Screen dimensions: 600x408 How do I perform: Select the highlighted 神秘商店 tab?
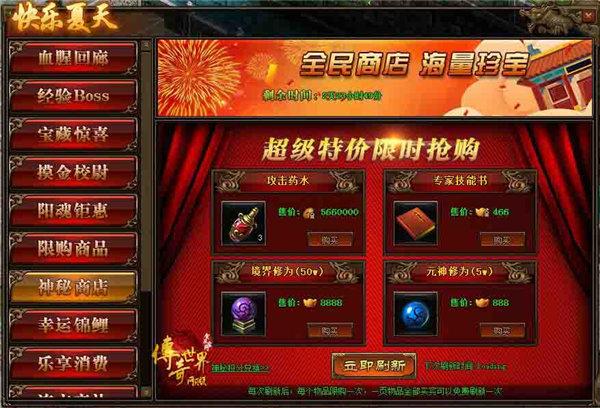click(73, 287)
